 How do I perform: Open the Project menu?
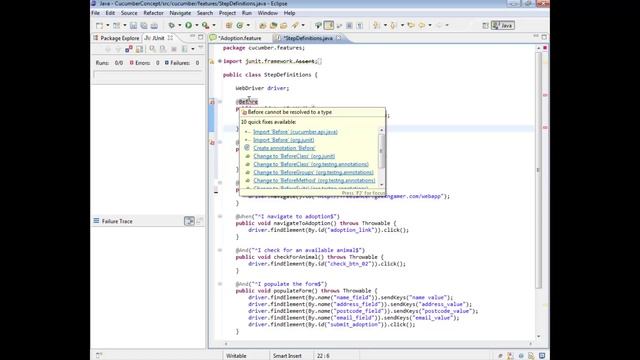pos(227,13)
